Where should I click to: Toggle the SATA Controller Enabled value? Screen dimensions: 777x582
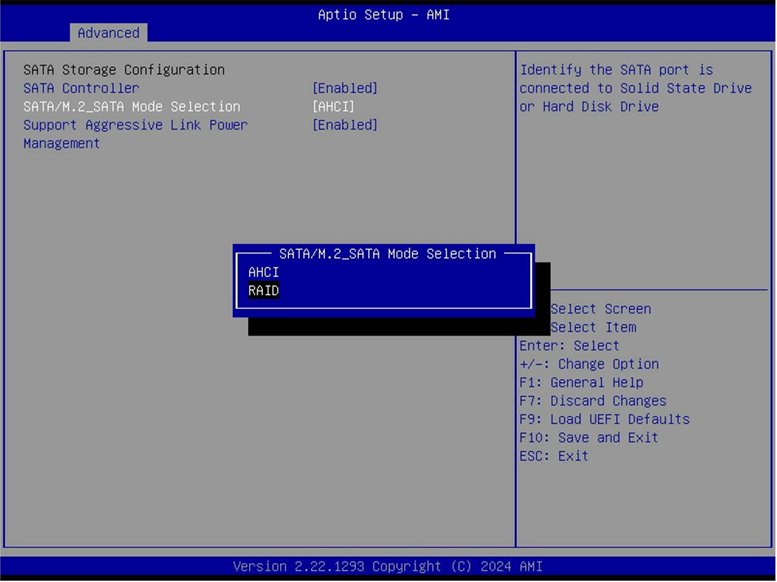pyautogui.click(x=345, y=88)
